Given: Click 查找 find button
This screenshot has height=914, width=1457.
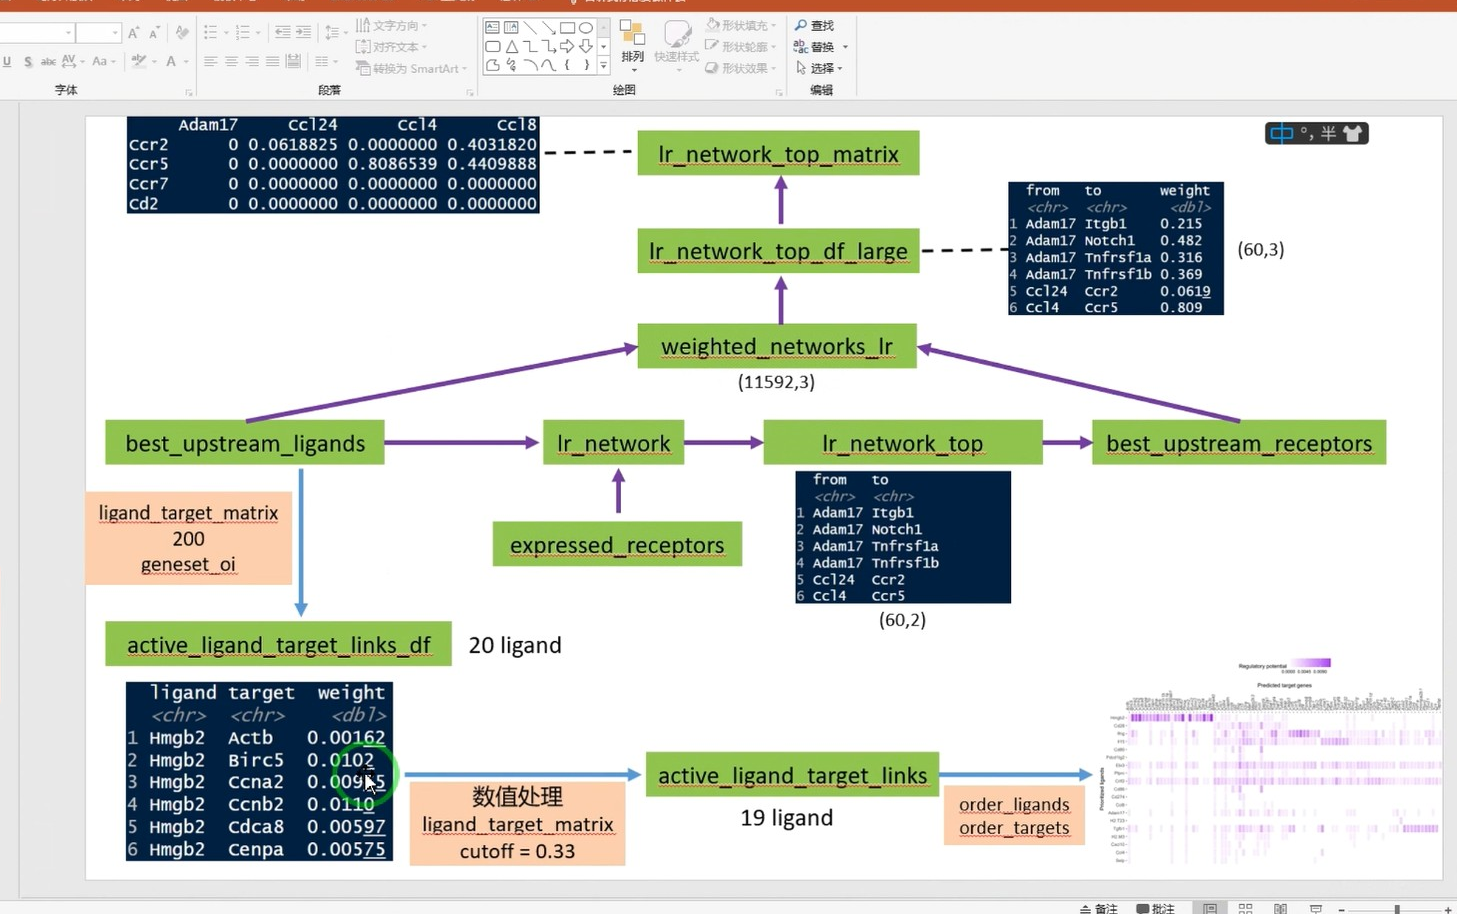Looking at the screenshot, I should [x=815, y=25].
